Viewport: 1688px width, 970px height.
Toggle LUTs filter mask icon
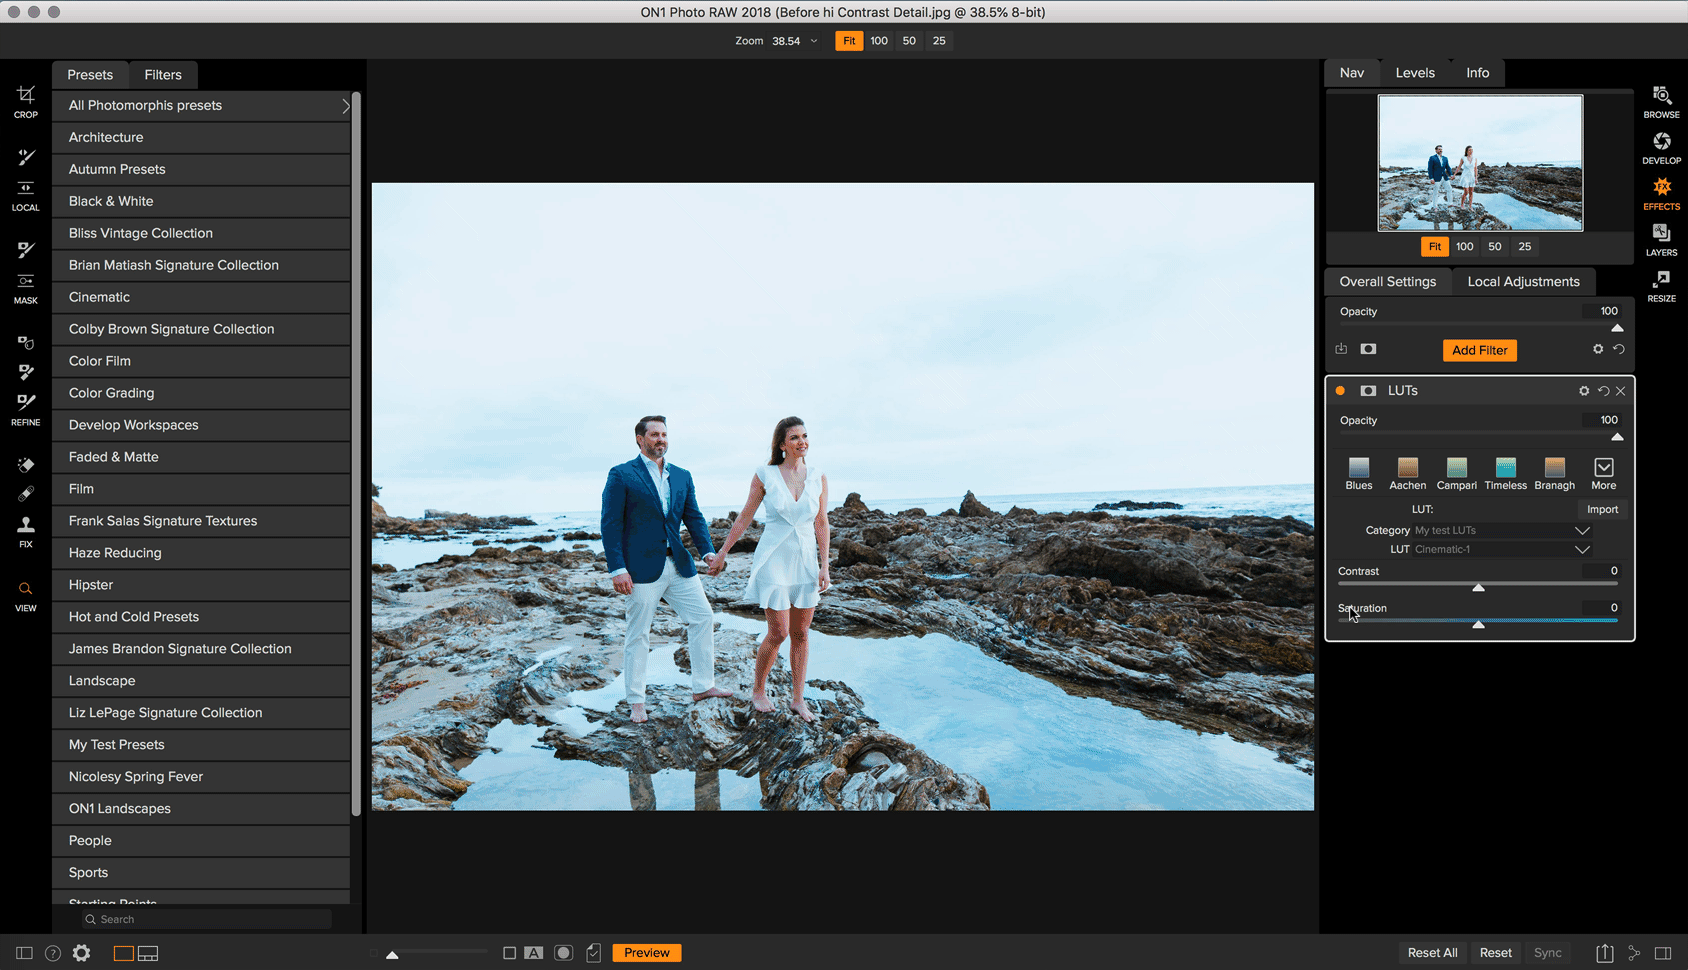(x=1368, y=391)
